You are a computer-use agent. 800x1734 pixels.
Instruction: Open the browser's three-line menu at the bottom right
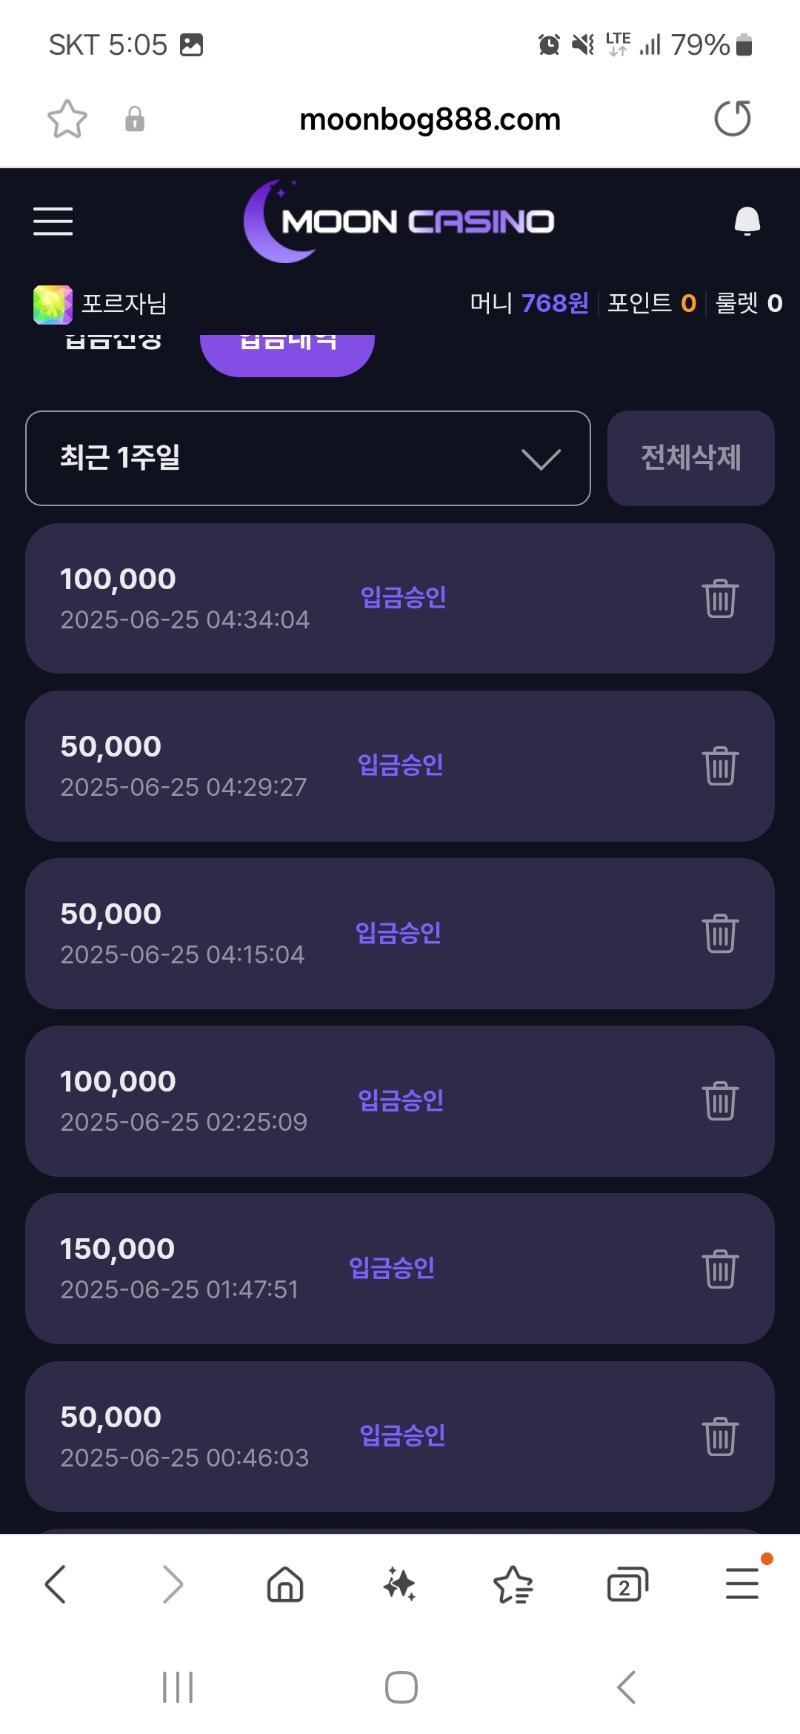tap(742, 1584)
